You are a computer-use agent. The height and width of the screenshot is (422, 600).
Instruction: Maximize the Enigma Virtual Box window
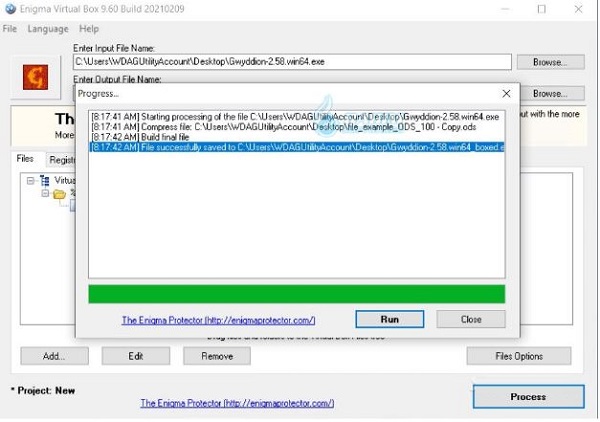(x=541, y=9)
